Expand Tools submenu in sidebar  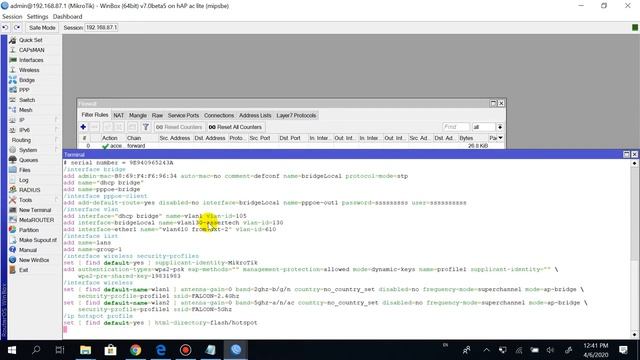coord(25,200)
